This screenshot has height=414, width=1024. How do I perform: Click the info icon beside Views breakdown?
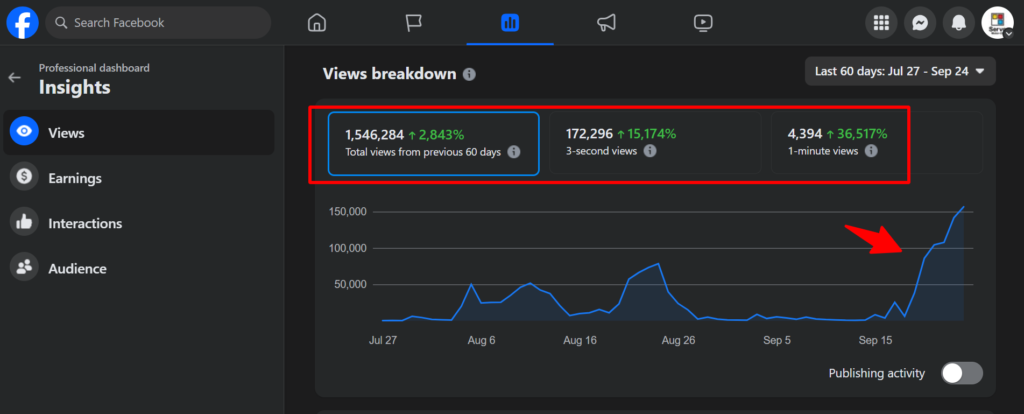pyautogui.click(x=469, y=74)
